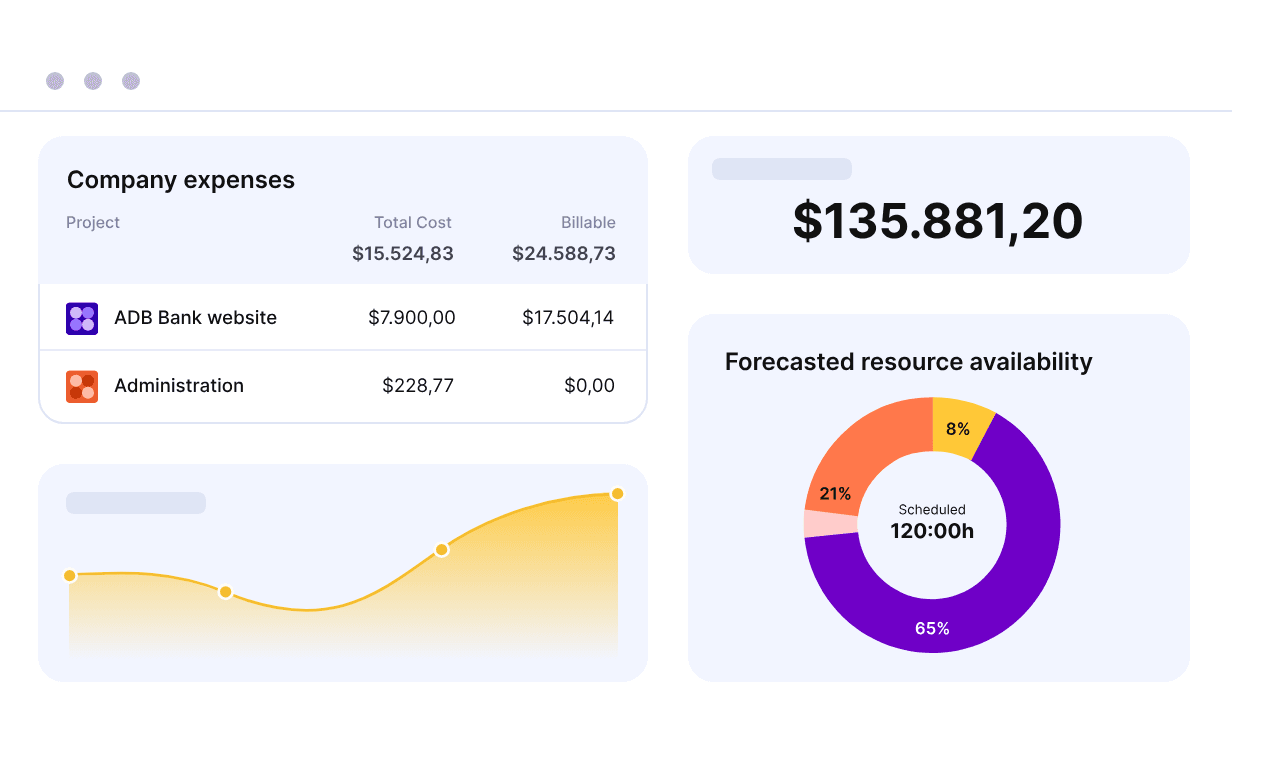Select the ADB Bank website project name

point(195,318)
